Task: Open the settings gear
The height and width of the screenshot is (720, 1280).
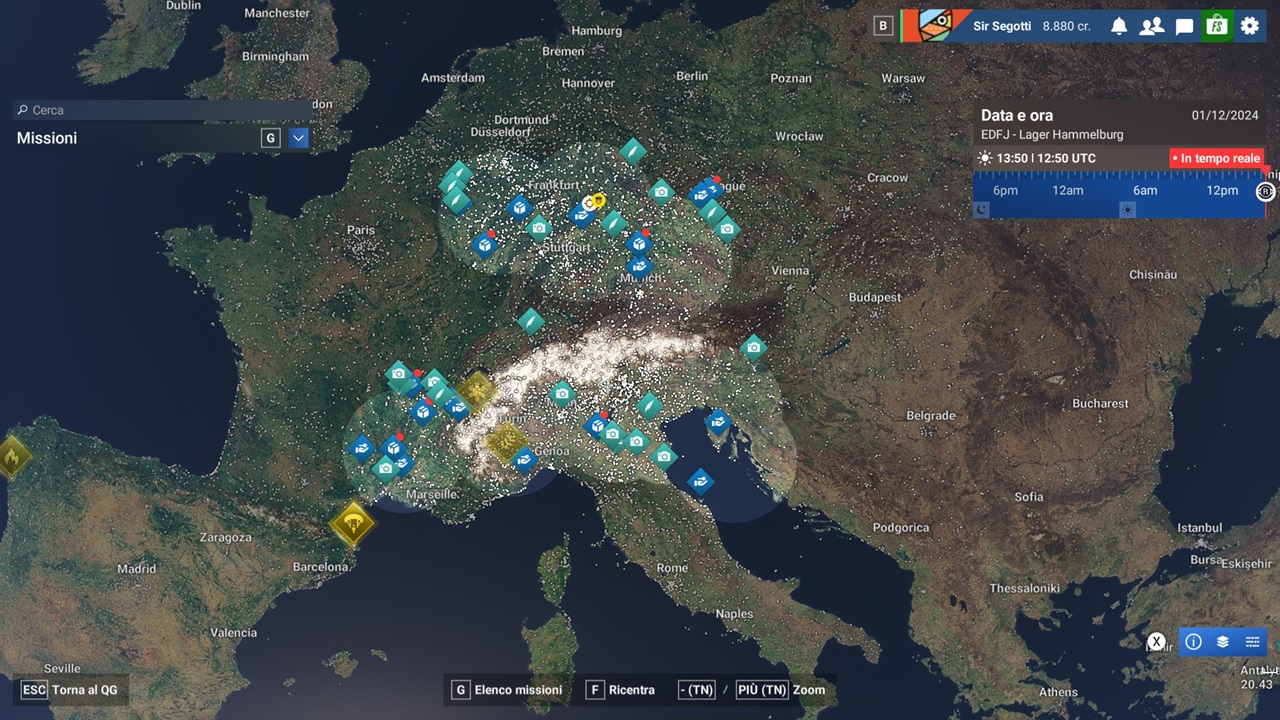Action: (x=1250, y=26)
